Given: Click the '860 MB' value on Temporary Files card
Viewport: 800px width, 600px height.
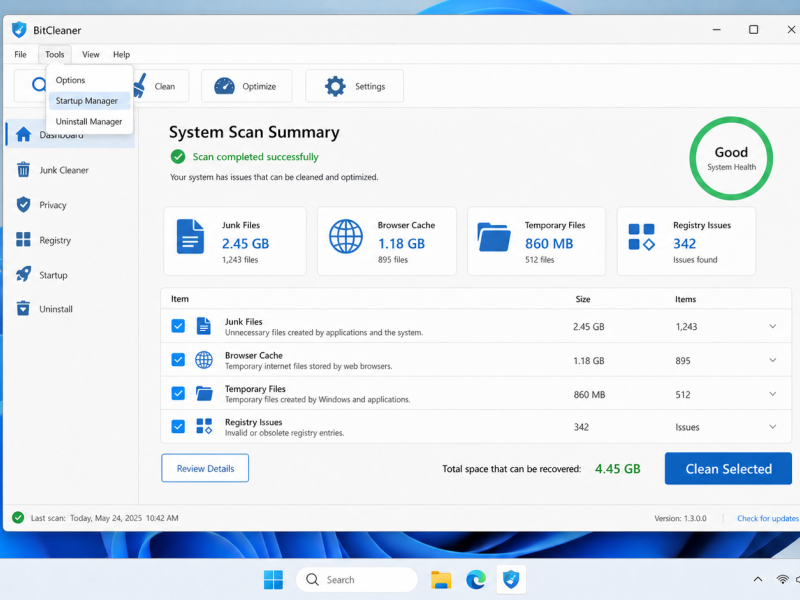Looking at the screenshot, I should [x=549, y=244].
